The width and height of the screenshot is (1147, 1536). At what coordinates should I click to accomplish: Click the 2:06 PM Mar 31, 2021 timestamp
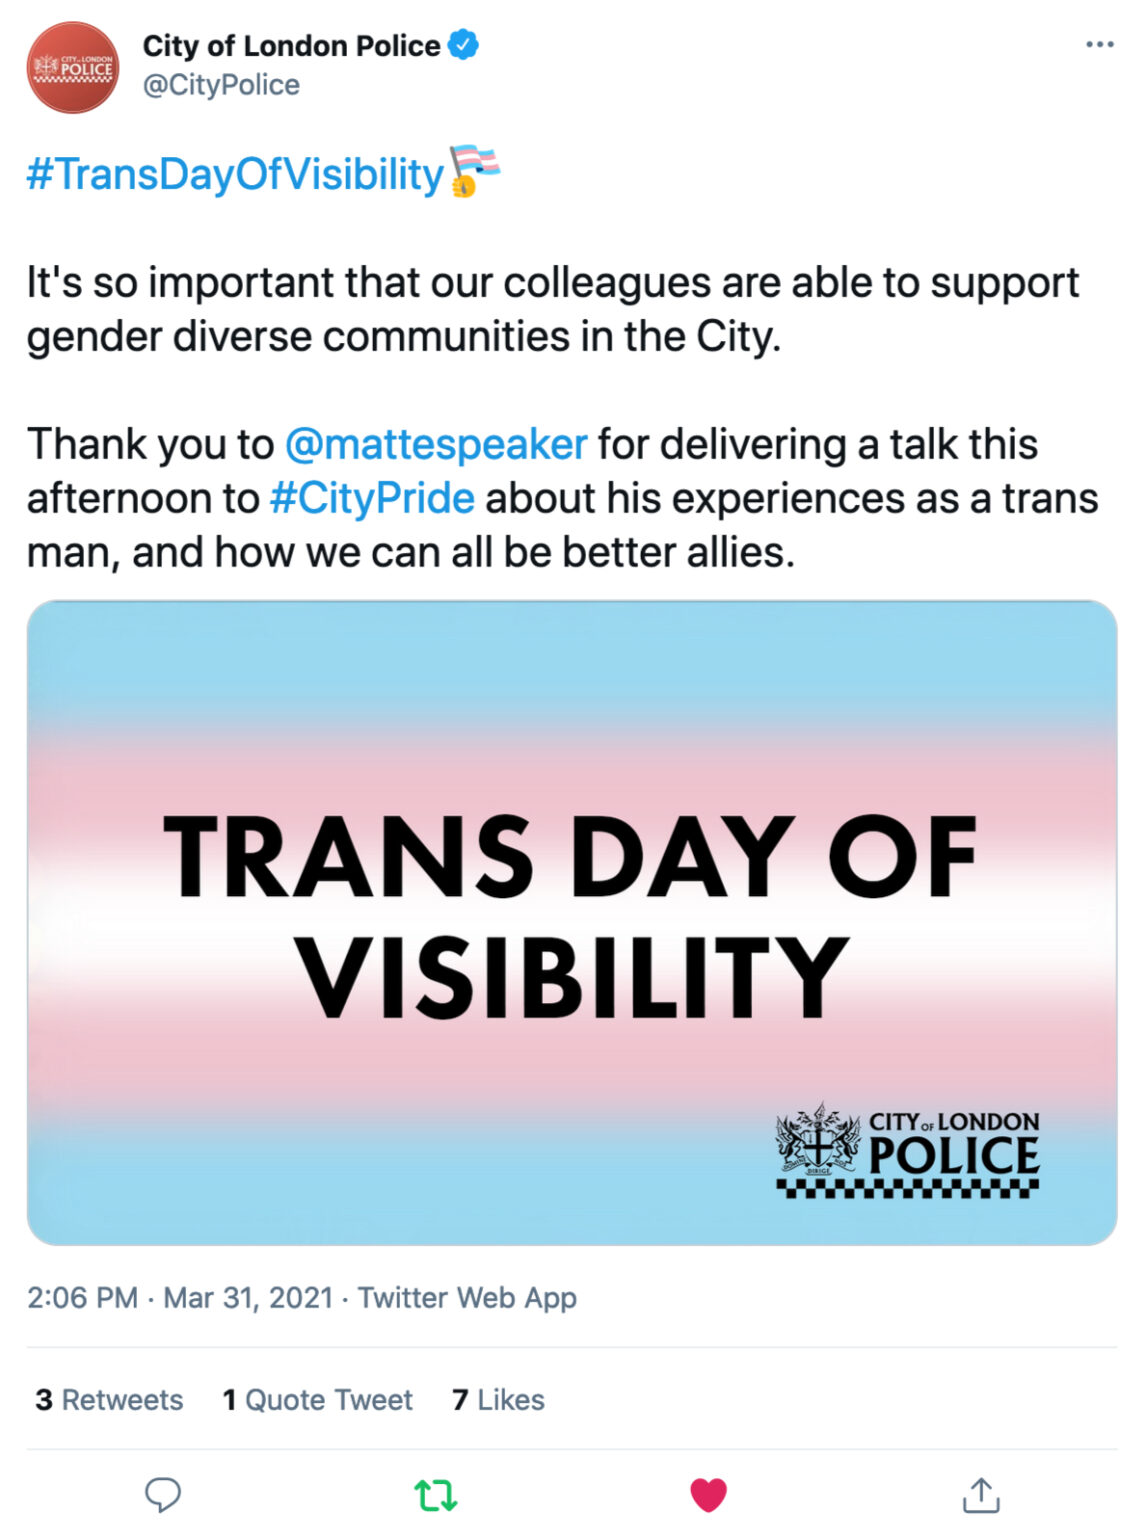coord(180,1297)
